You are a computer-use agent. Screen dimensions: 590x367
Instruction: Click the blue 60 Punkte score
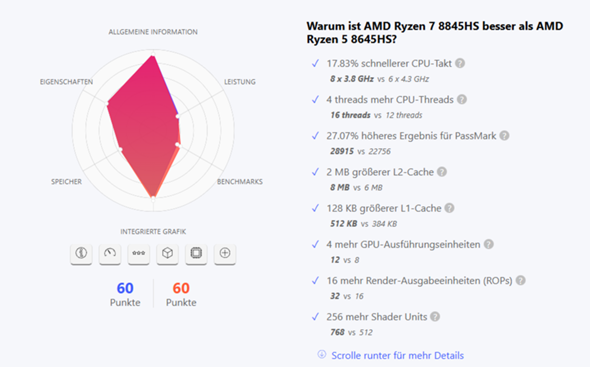coord(125,294)
